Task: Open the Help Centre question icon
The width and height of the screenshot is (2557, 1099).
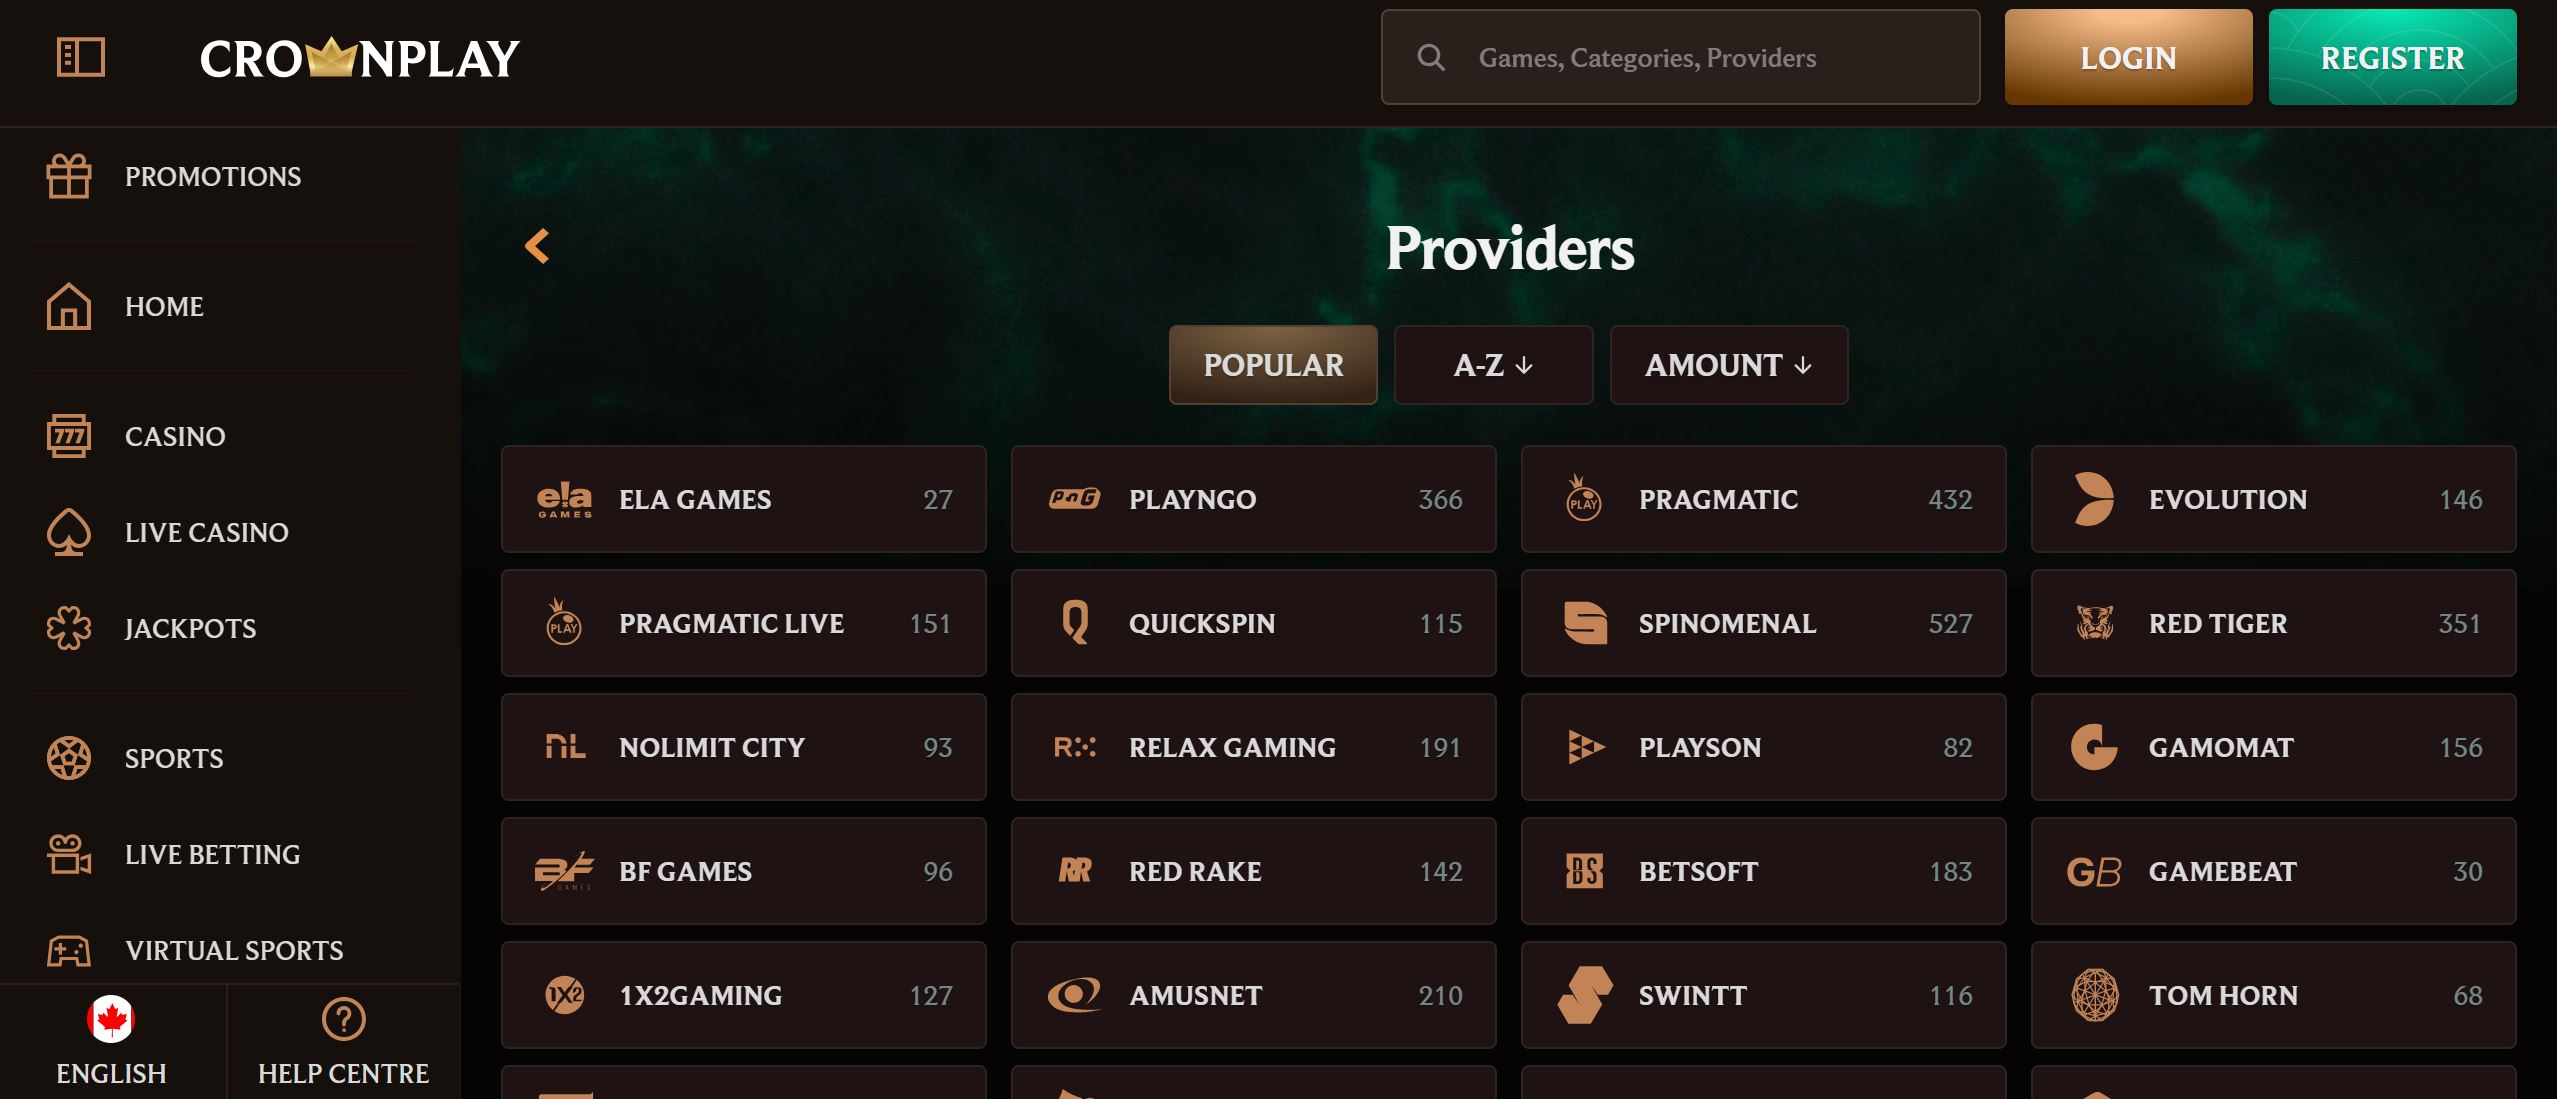Action: pyautogui.click(x=343, y=1019)
